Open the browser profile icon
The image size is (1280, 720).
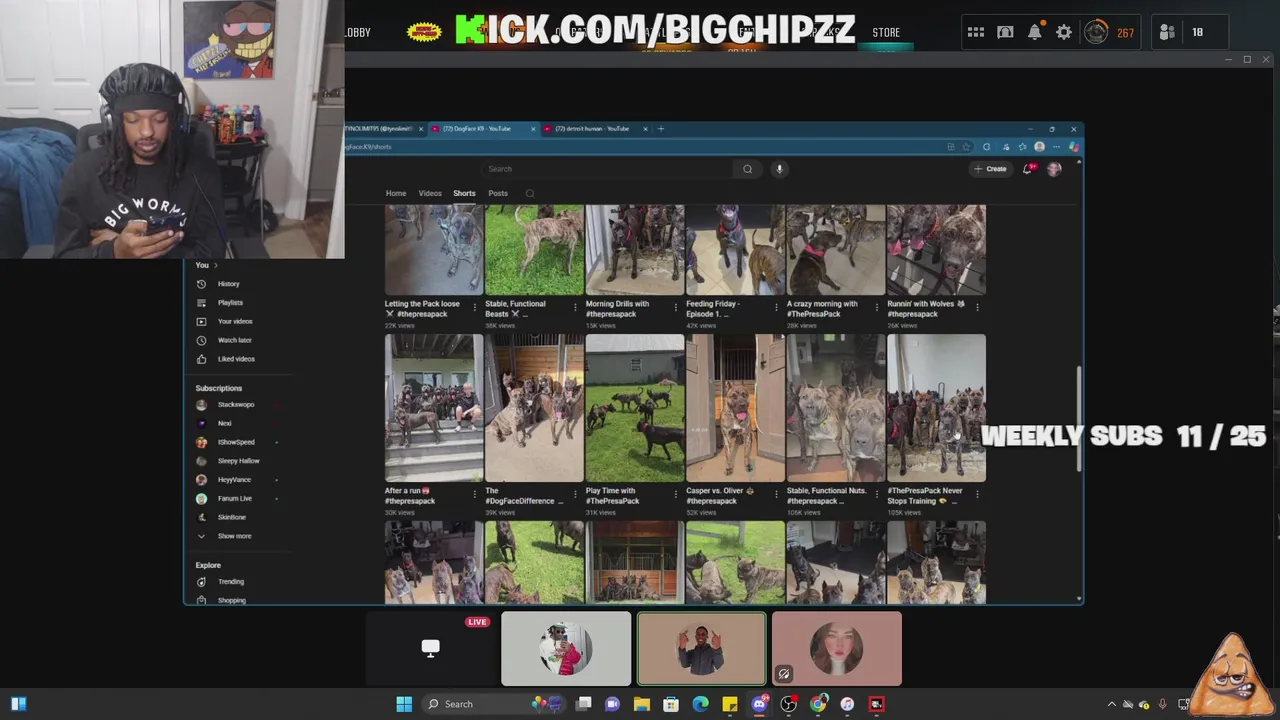1039,147
